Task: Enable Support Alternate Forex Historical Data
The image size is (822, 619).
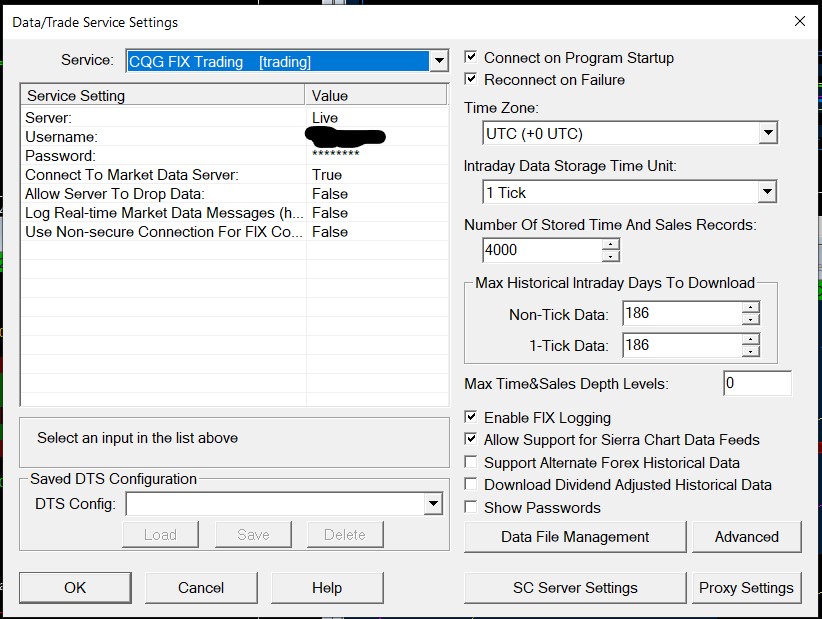Action: pos(471,462)
